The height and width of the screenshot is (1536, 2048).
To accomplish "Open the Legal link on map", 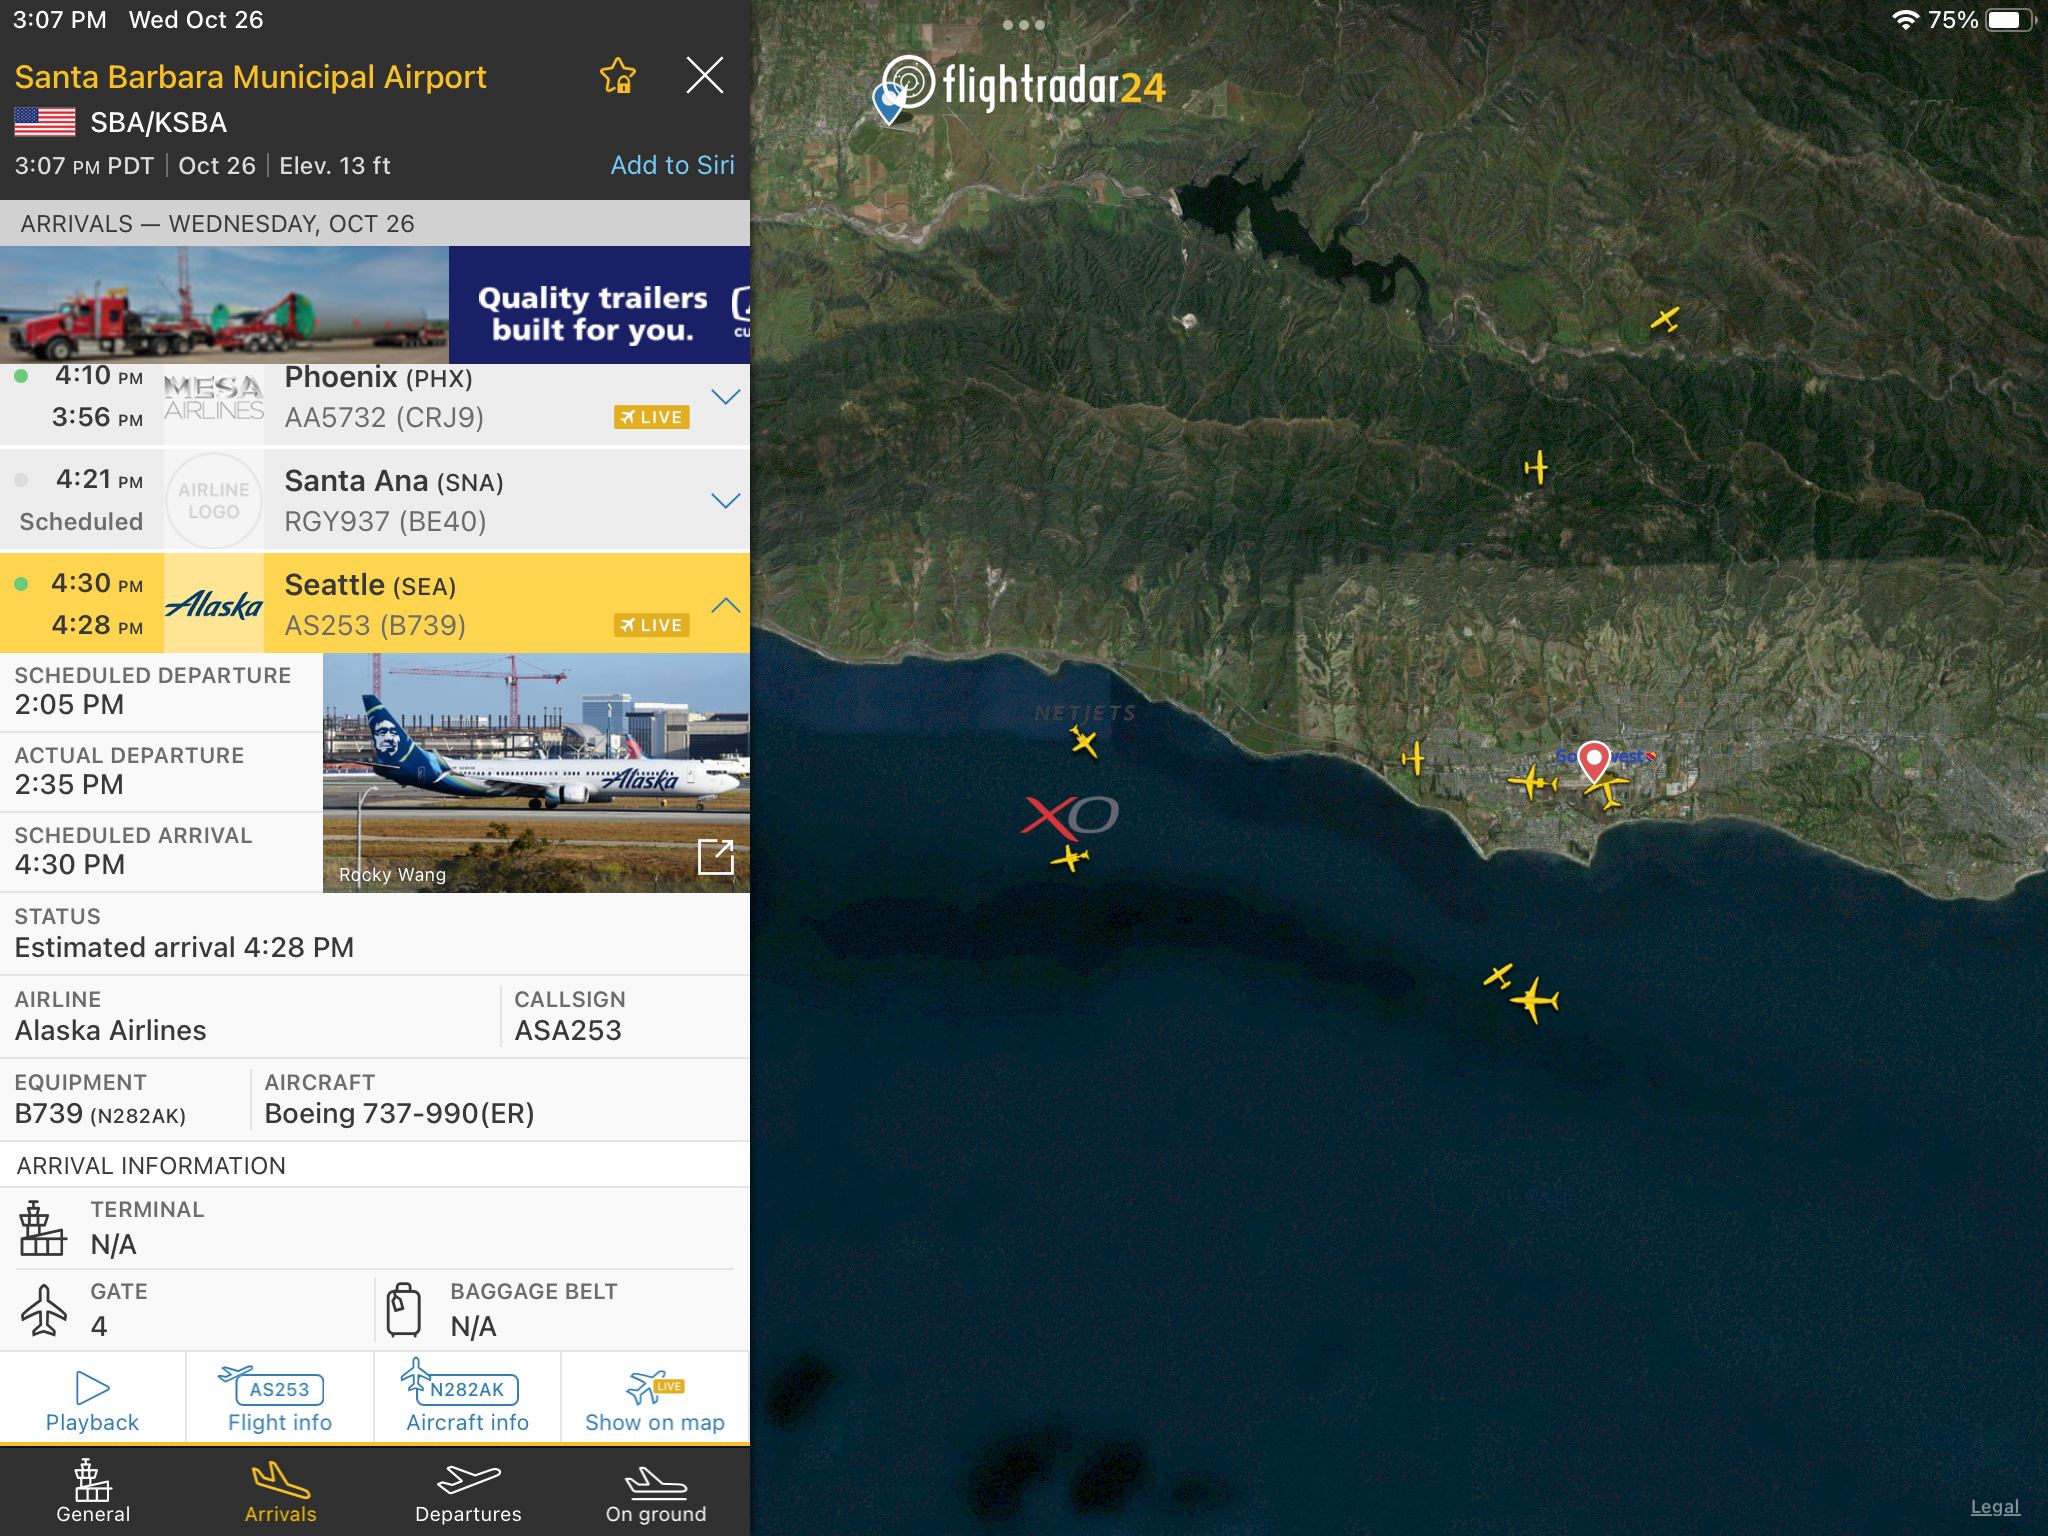I will [1995, 1507].
